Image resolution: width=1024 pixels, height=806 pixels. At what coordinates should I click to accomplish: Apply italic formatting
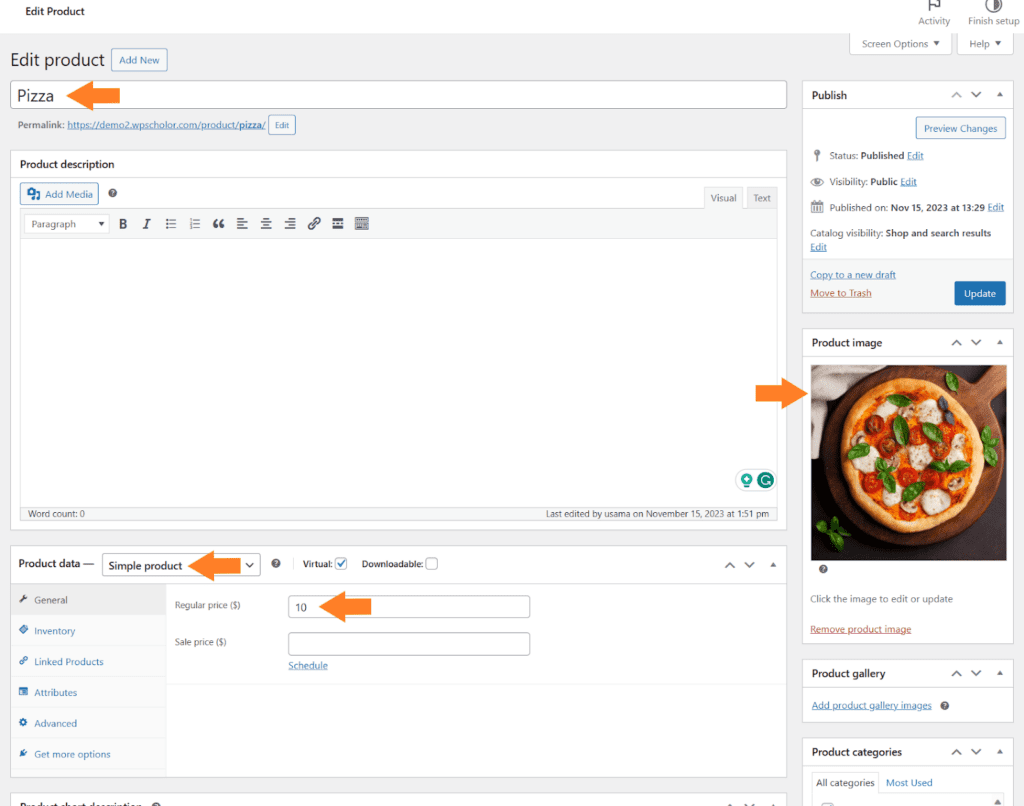(147, 223)
